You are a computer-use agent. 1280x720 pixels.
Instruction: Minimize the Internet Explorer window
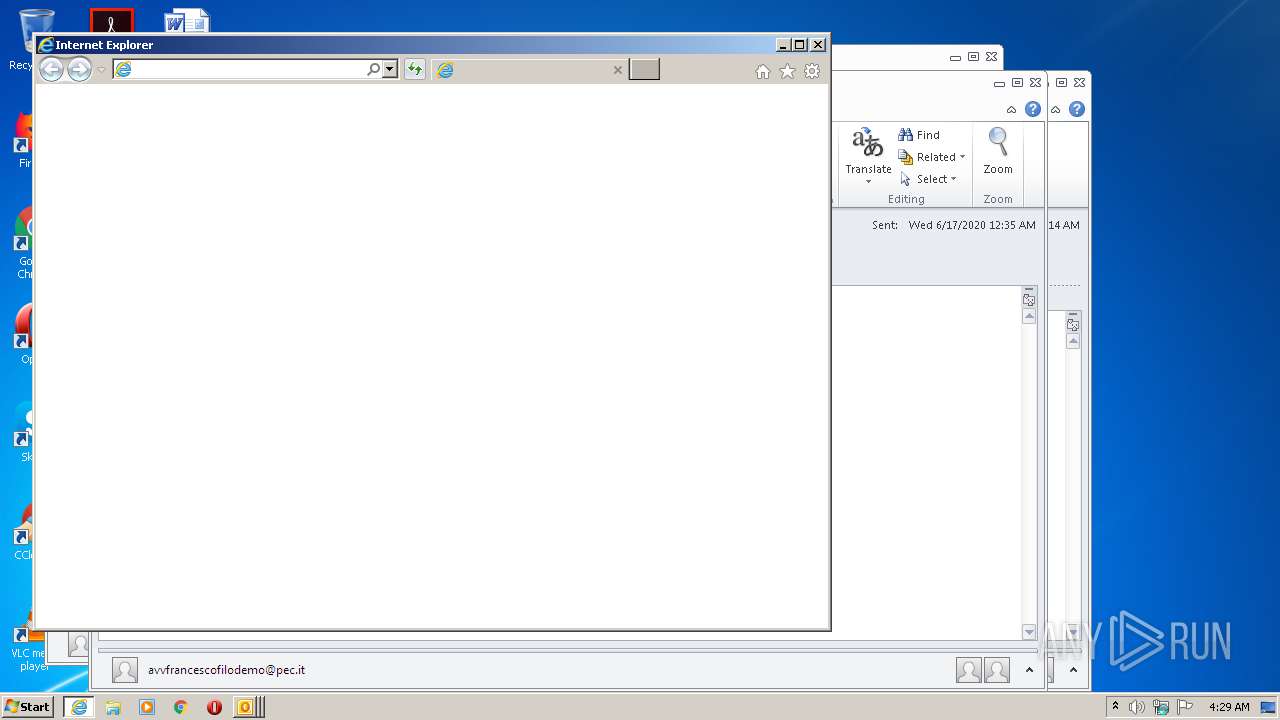(x=783, y=45)
